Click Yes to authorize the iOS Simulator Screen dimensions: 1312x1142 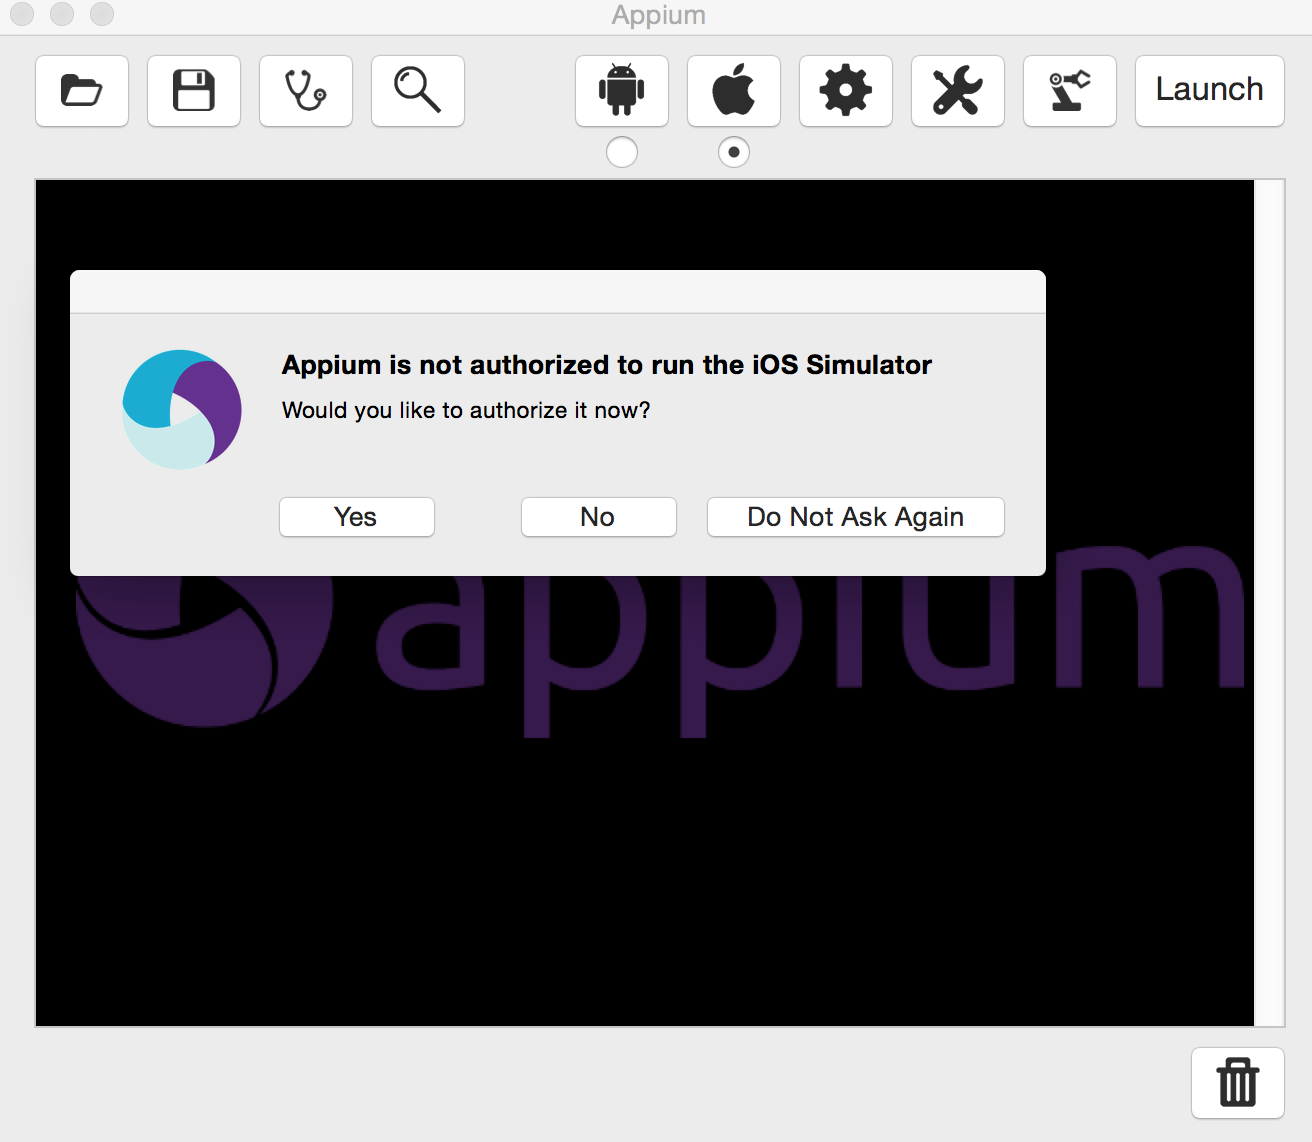[357, 517]
